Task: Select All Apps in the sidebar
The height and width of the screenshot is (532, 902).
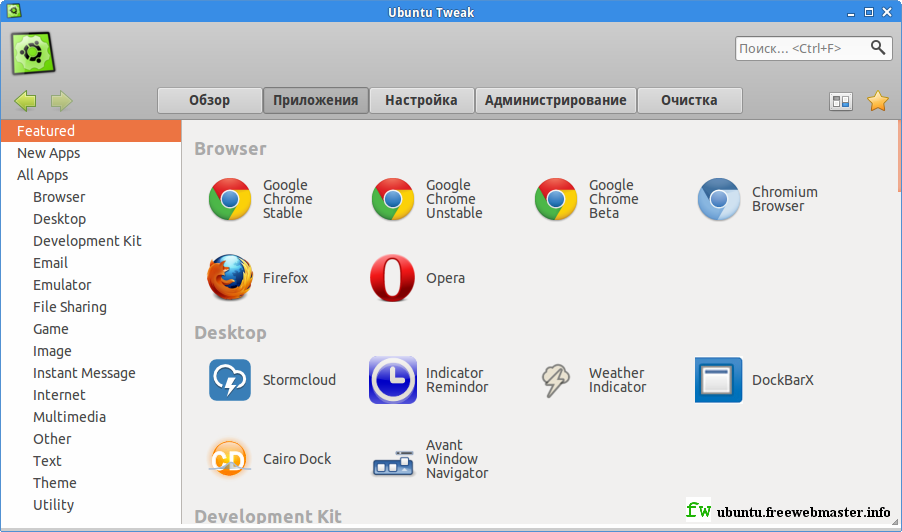Action: pyautogui.click(x=91, y=175)
